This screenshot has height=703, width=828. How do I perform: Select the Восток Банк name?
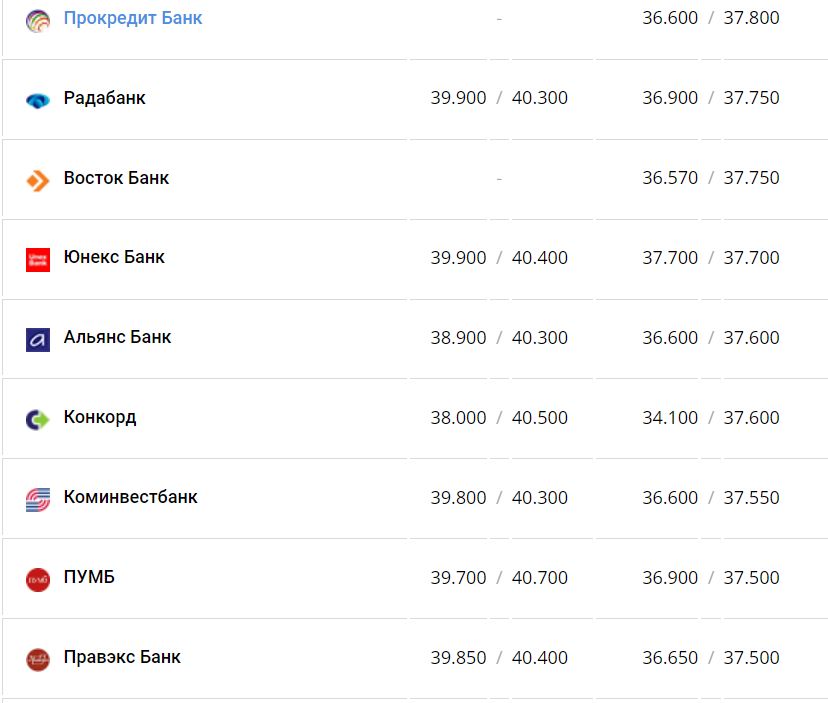(116, 178)
